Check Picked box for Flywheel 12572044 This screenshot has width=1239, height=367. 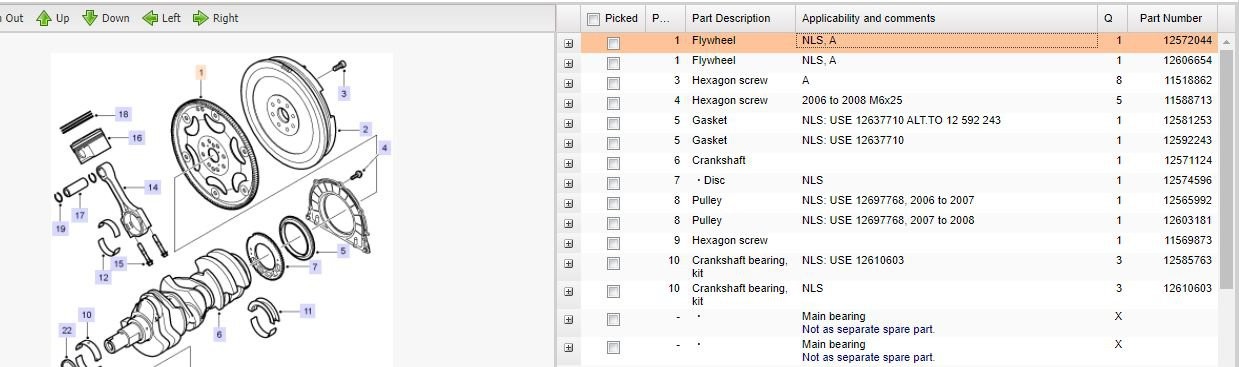pos(613,42)
